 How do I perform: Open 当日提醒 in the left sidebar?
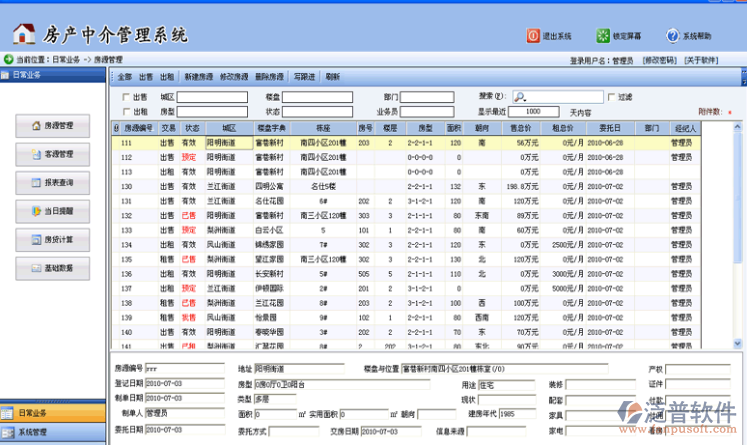pyautogui.click(x=53, y=212)
